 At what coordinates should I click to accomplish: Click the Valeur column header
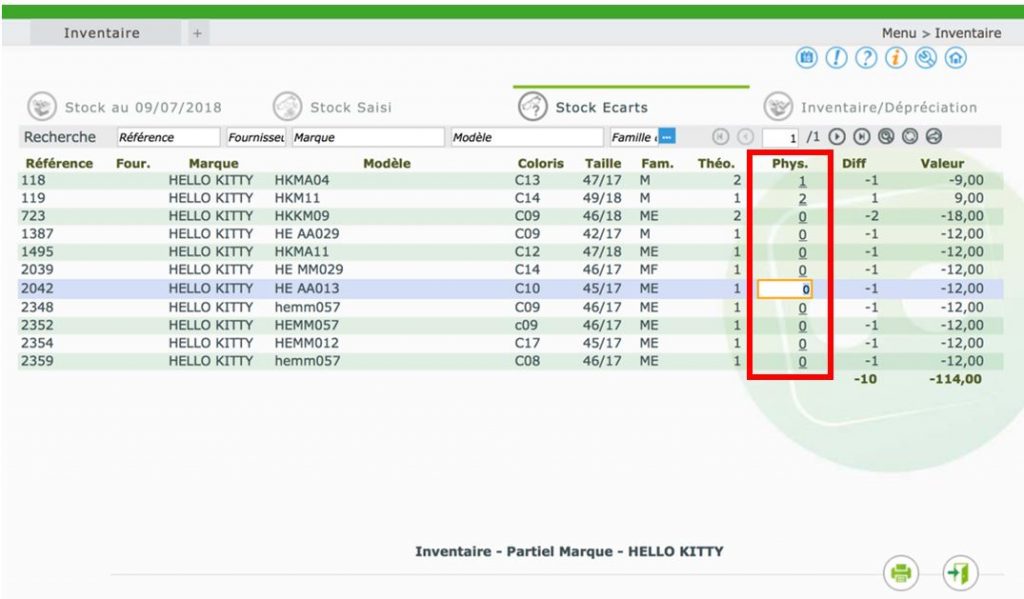tap(942, 163)
